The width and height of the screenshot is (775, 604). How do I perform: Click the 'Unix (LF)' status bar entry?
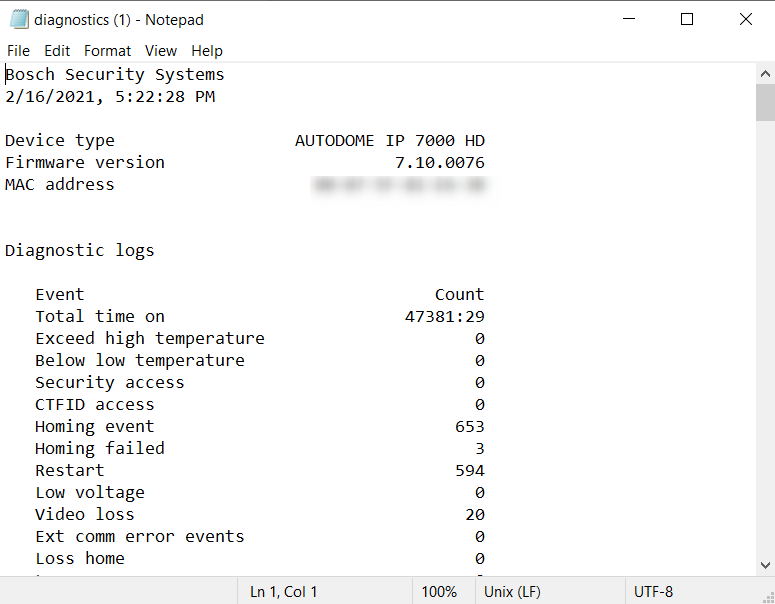point(513,592)
